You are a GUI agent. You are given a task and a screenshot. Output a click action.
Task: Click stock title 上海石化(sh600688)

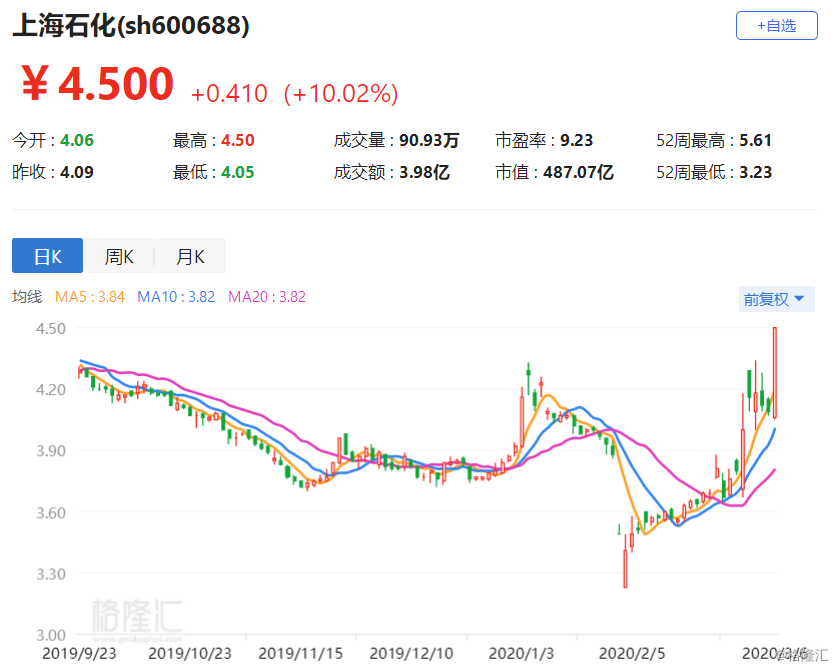[x=131, y=25]
